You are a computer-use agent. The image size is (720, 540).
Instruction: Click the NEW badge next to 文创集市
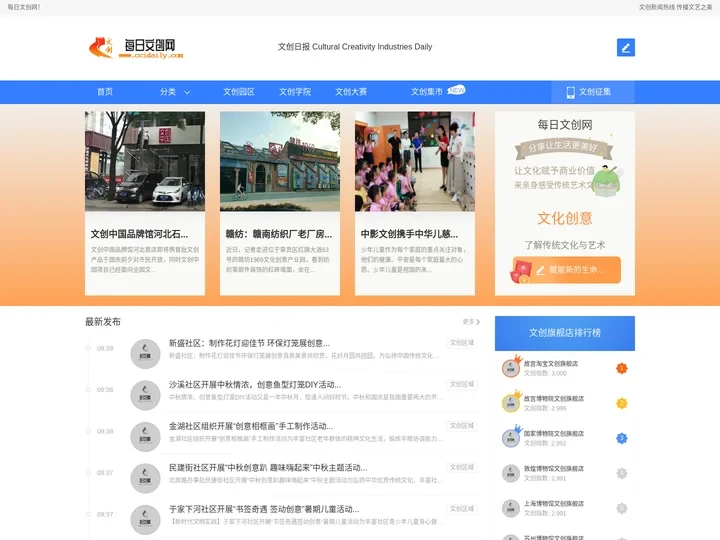tap(456, 90)
